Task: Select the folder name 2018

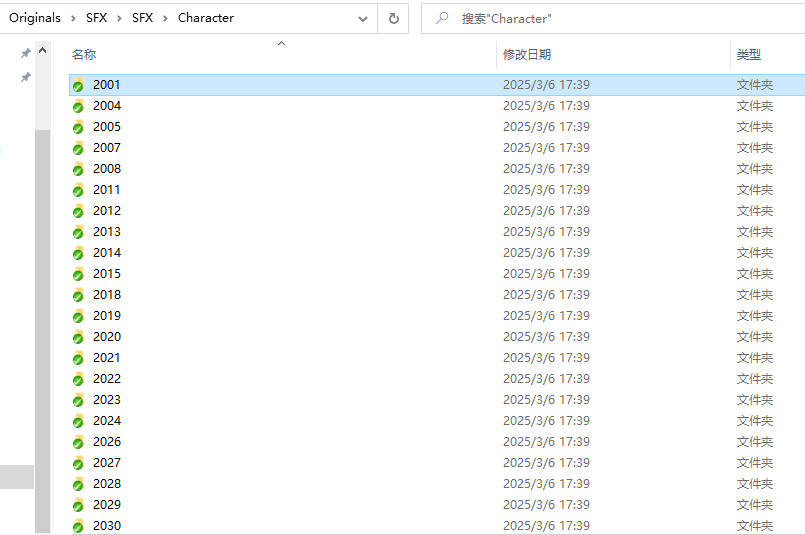Action: [107, 295]
